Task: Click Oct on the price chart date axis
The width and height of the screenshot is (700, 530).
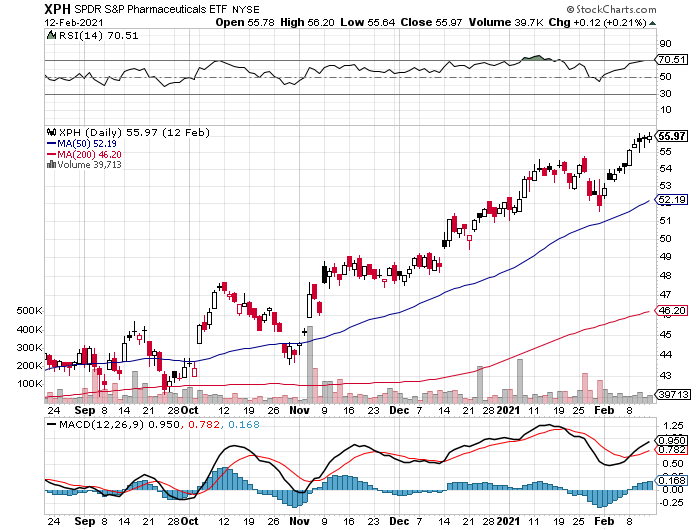Action: [190, 410]
